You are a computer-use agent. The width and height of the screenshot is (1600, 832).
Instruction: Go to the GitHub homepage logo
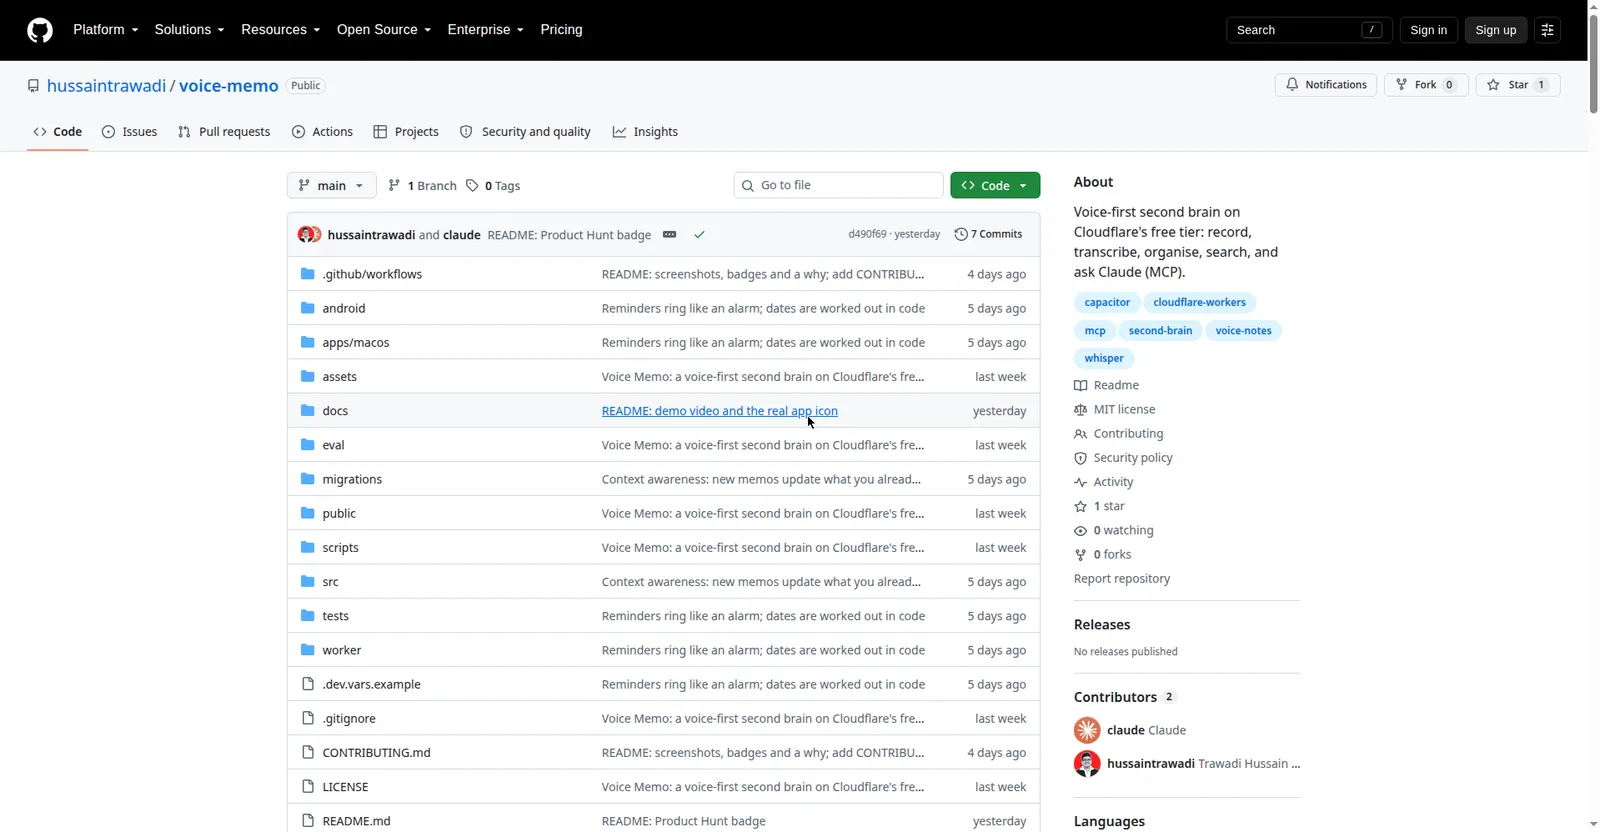click(x=40, y=30)
